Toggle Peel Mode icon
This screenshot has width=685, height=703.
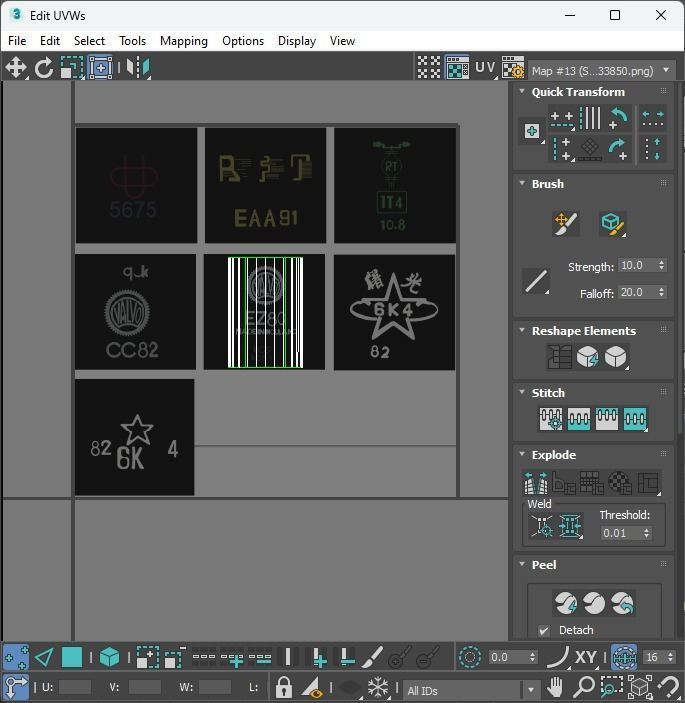(594, 603)
